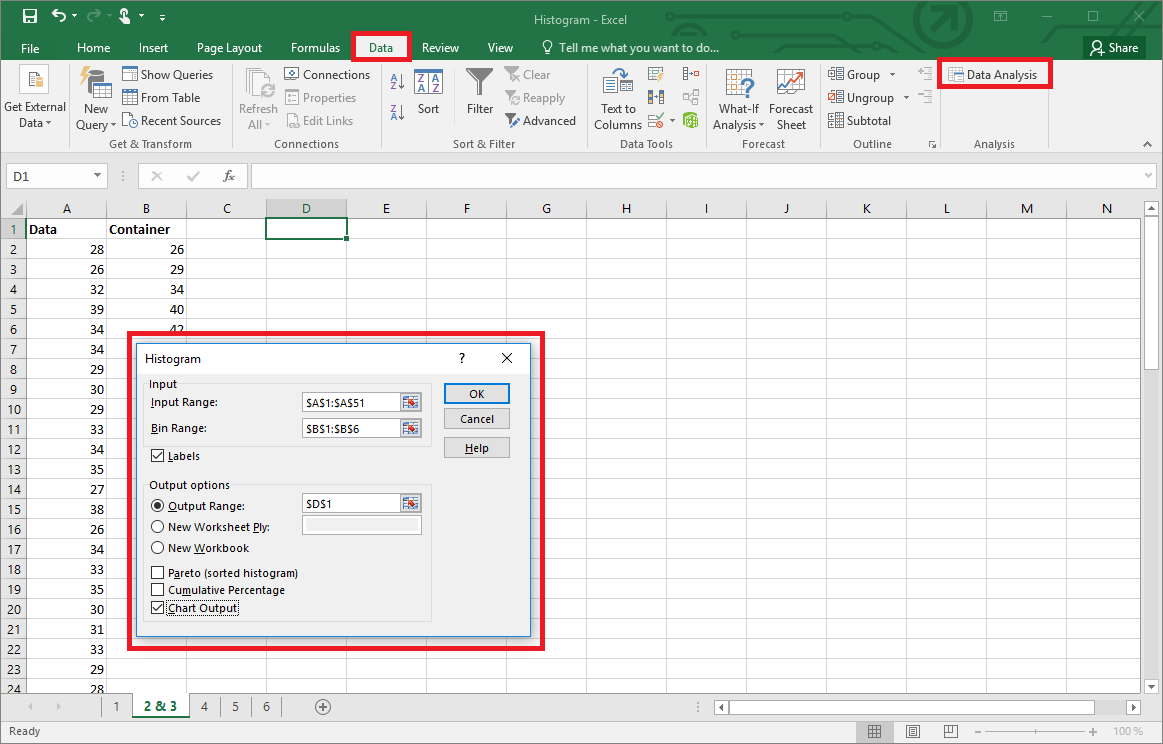The width and height of the screenshot is (1163, 744).
Task: Click OK in the Histogram dialog
Action: [x=476, y=393]
